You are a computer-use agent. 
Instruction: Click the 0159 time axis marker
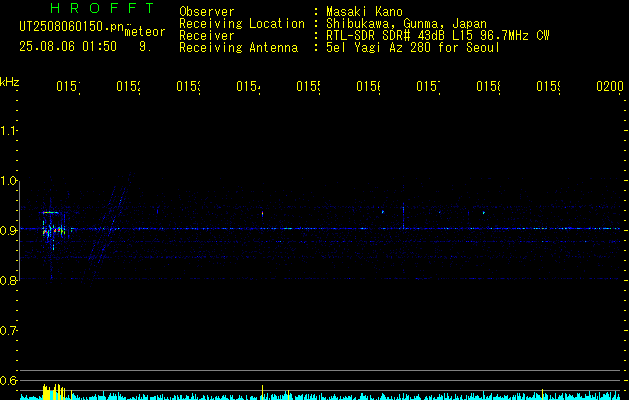[548, 86]
